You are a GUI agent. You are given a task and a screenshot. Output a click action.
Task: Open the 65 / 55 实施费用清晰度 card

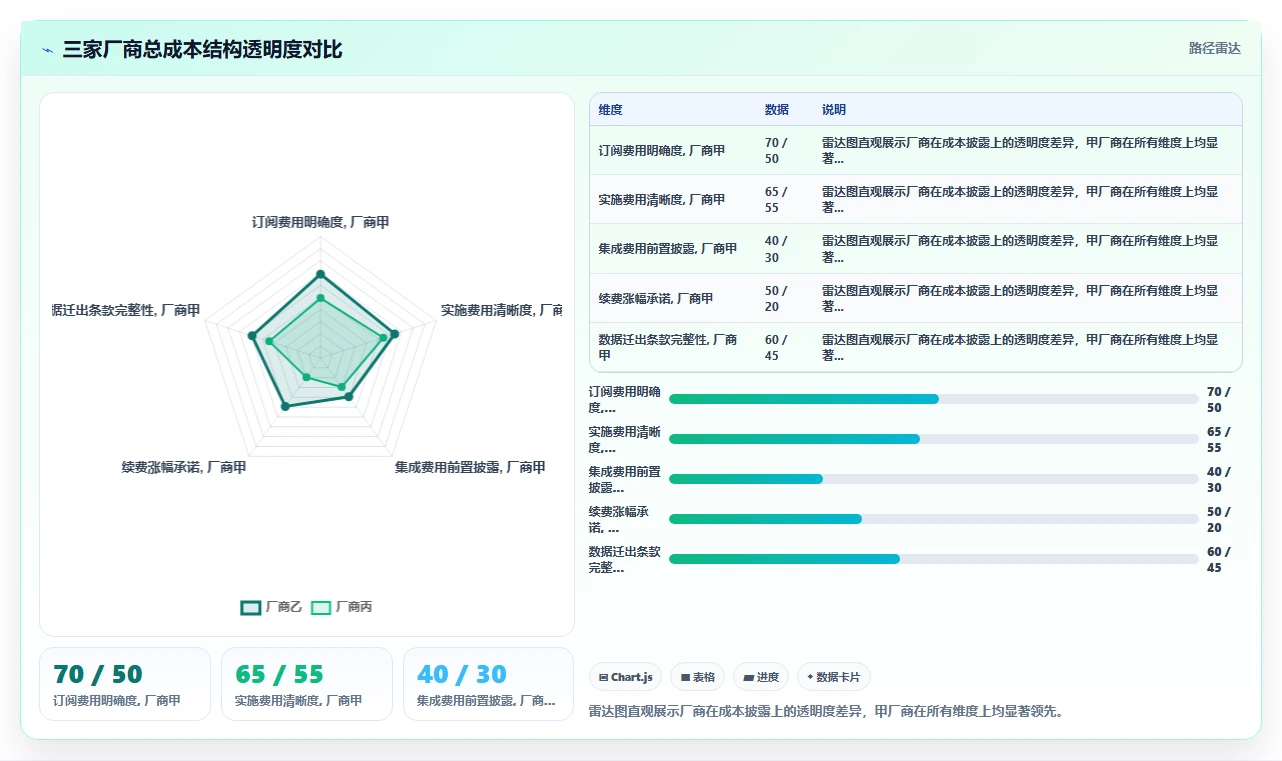pyautogui.click(x=307, y=684)
